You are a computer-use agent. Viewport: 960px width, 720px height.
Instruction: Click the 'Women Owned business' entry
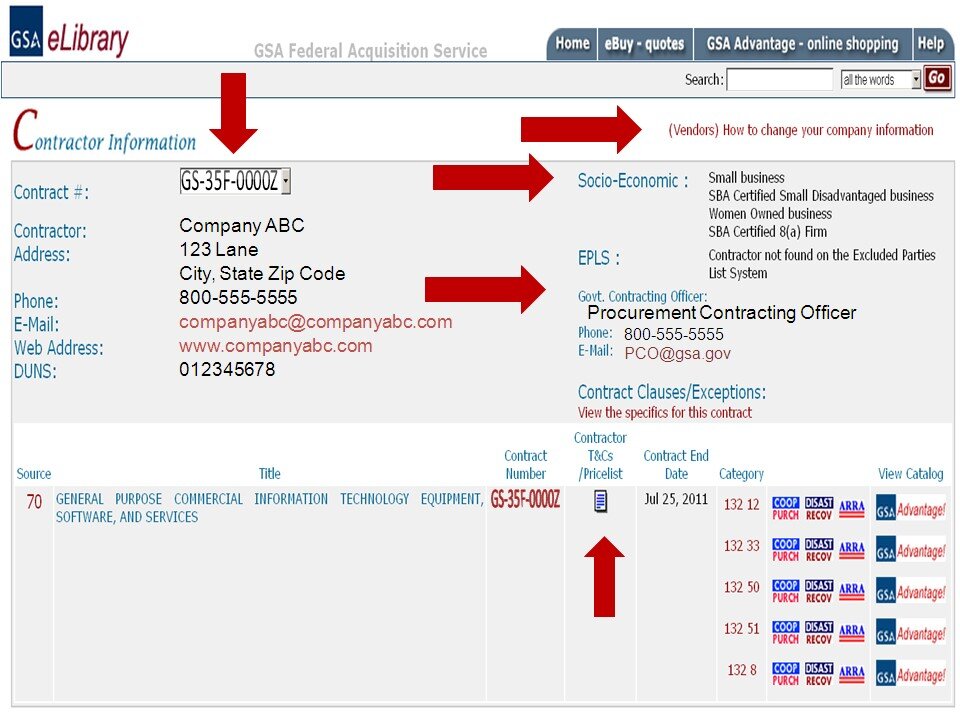coord(770,214)
